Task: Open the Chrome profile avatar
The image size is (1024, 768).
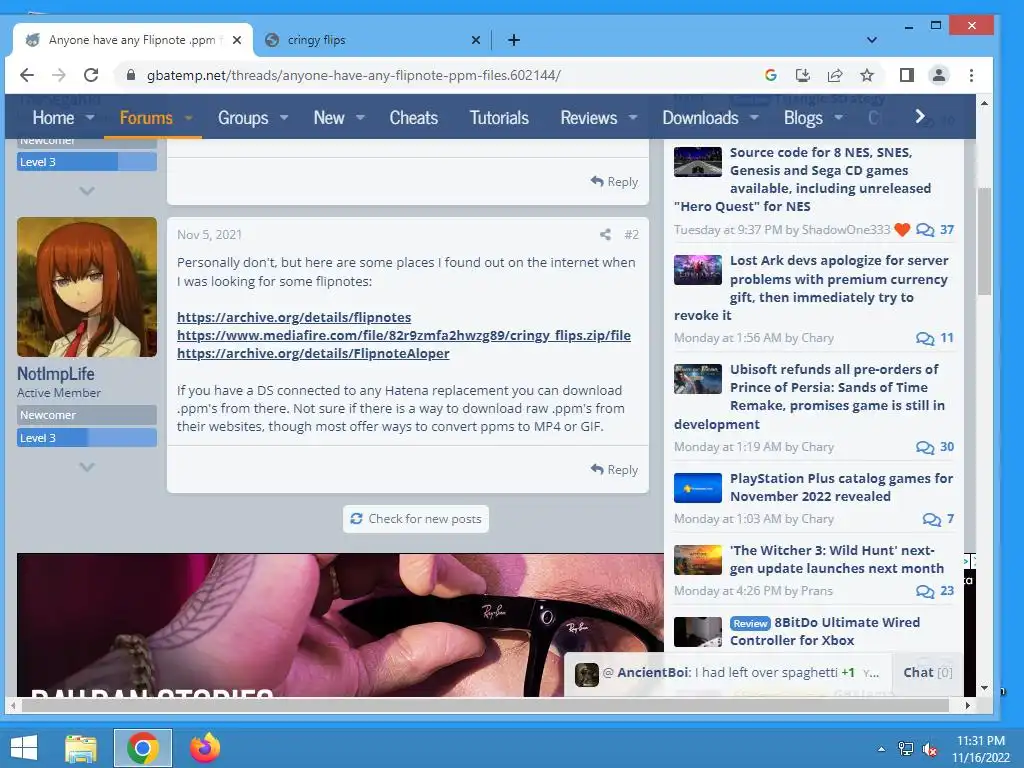Action: (x=938, y=75)
